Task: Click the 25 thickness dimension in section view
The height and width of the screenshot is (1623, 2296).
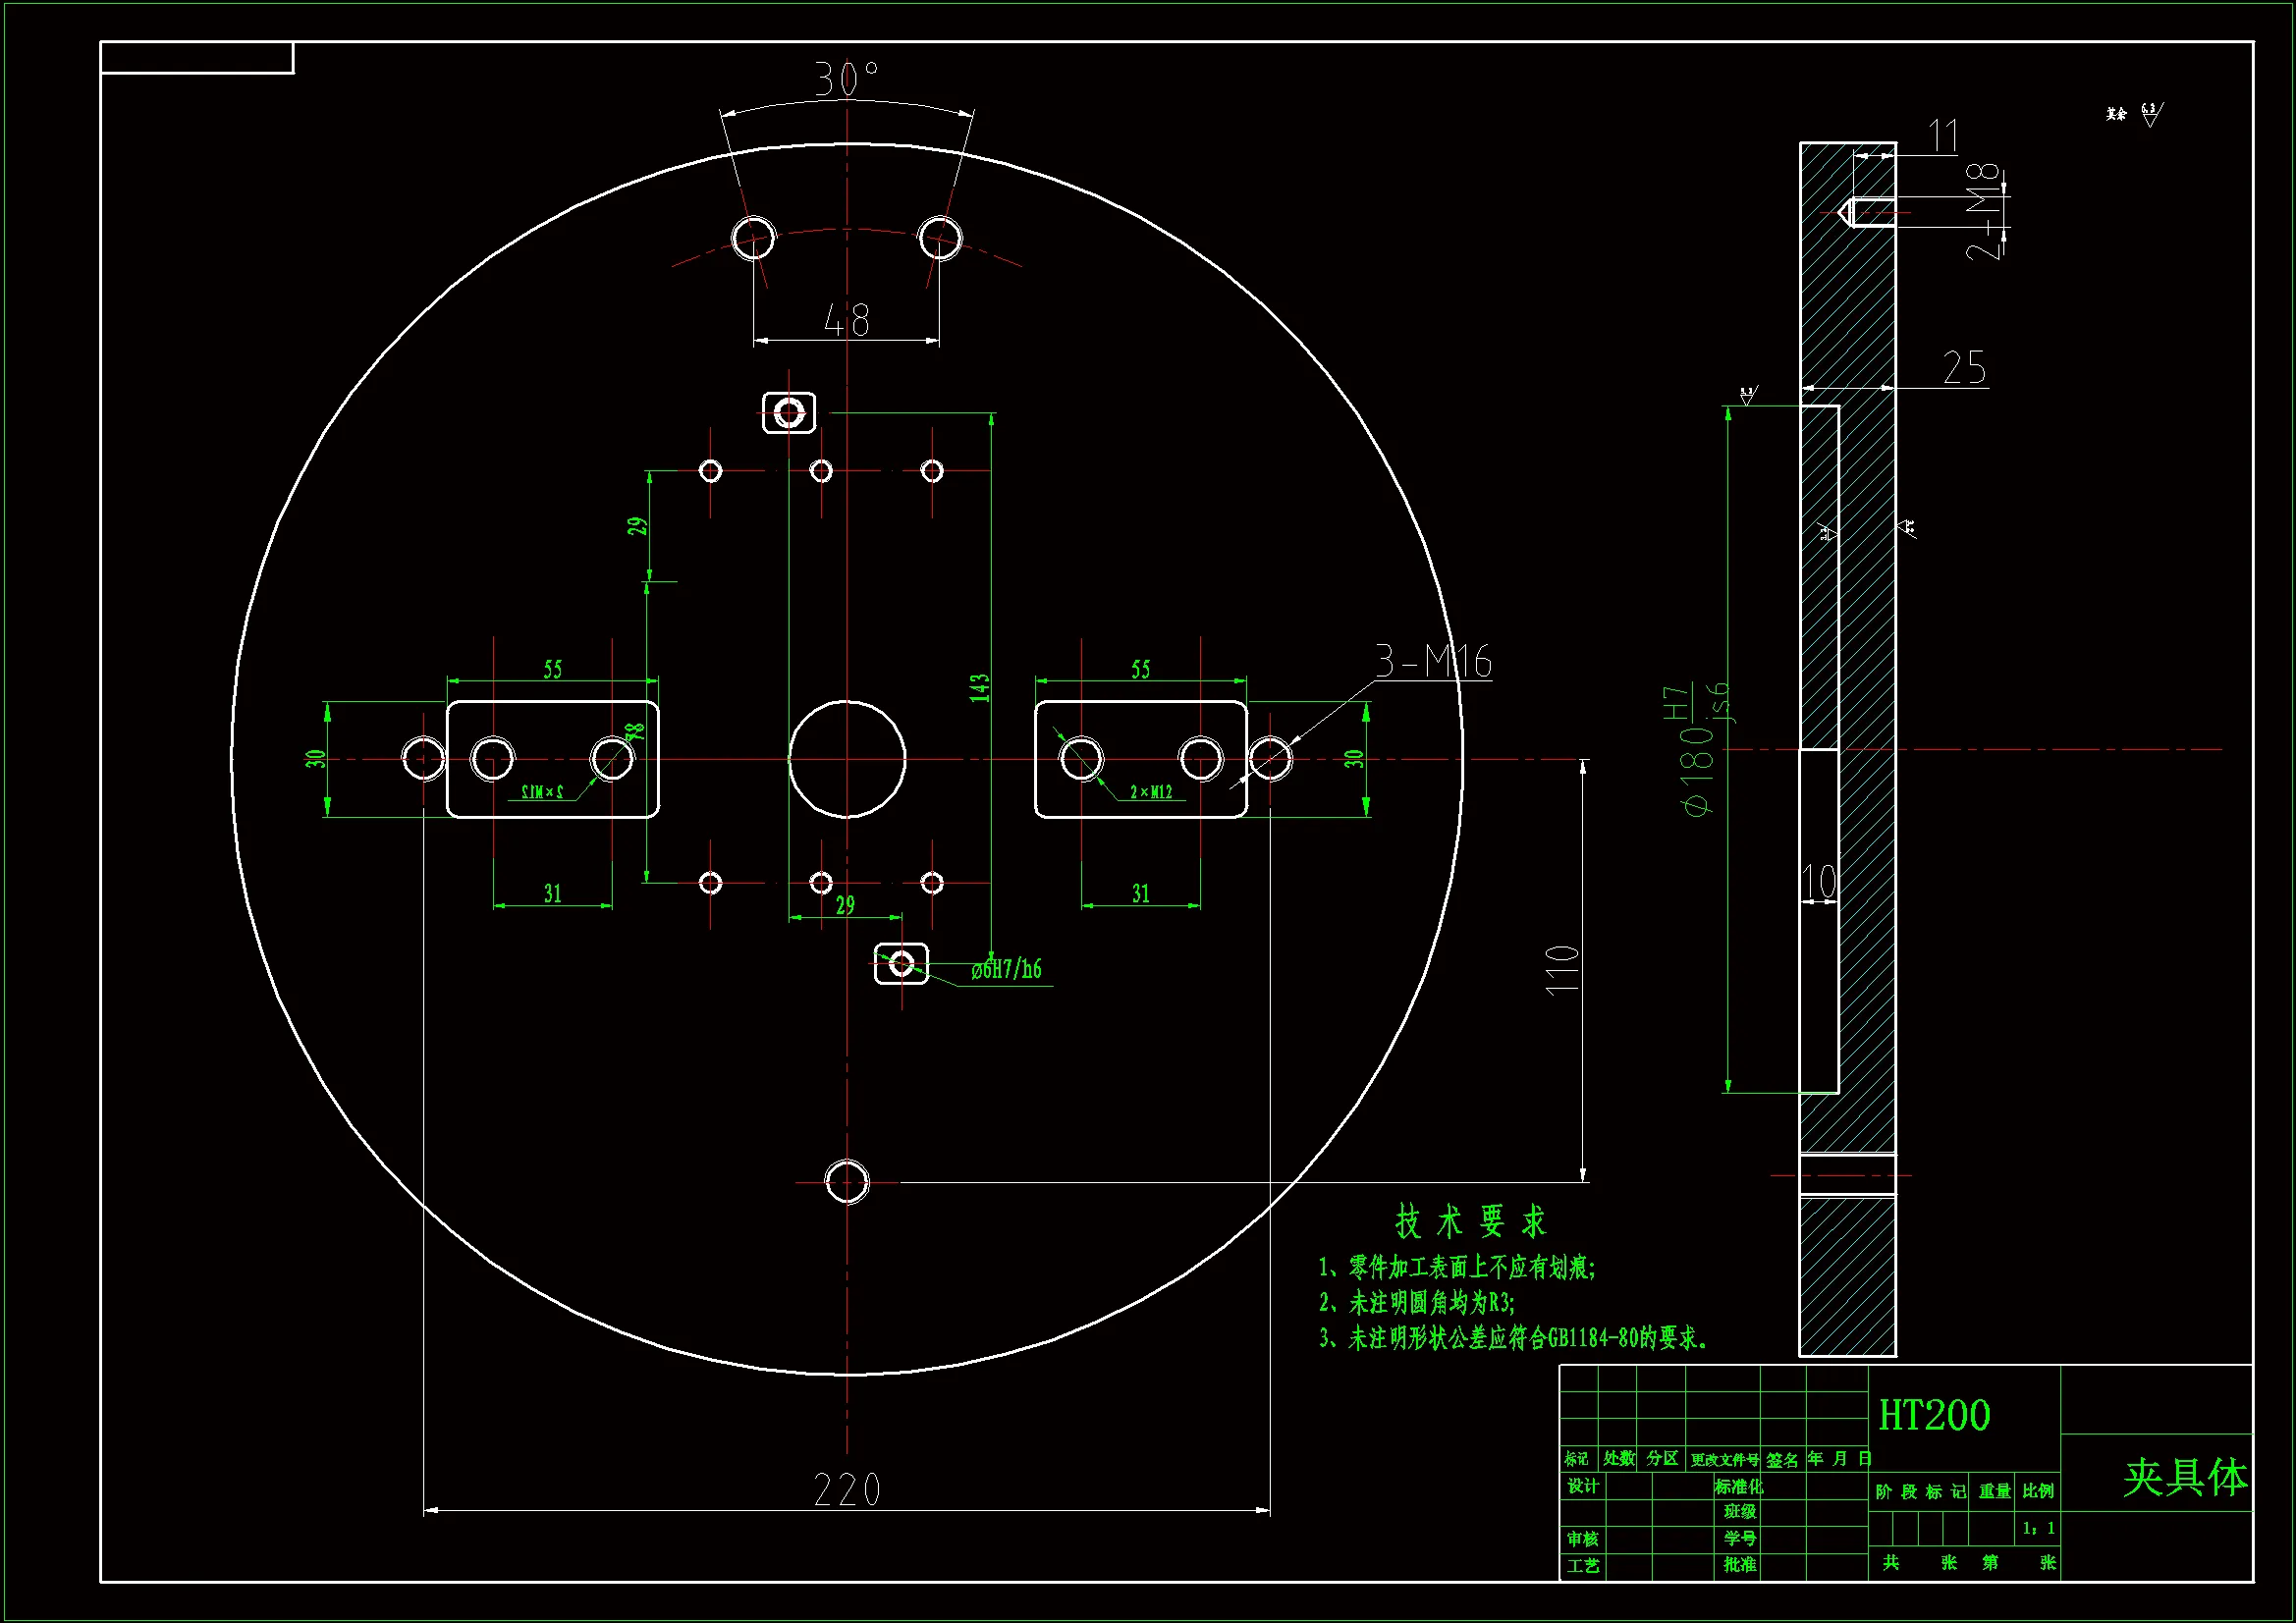Action: pos(1963,368)
